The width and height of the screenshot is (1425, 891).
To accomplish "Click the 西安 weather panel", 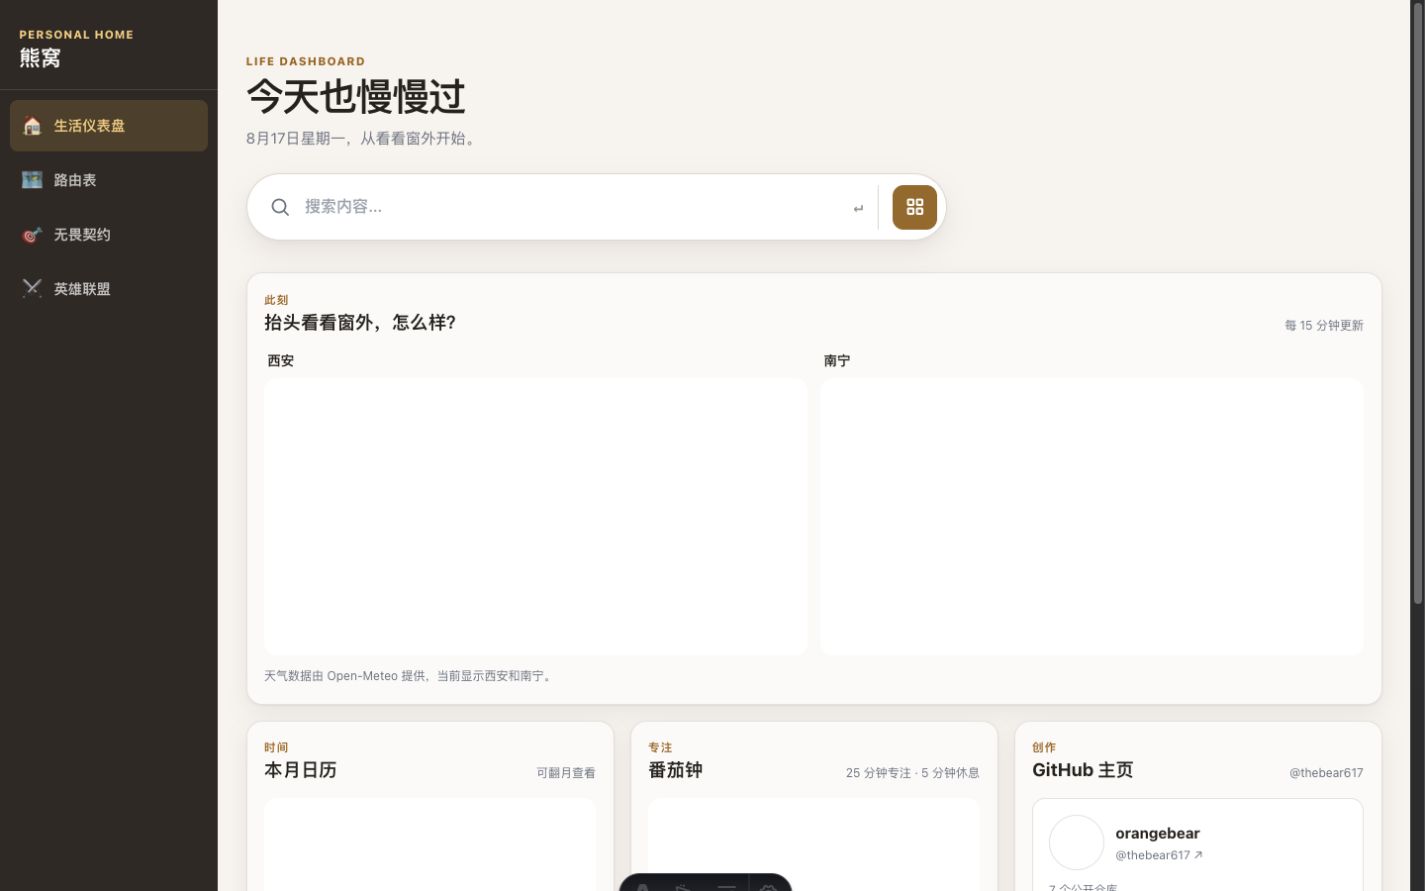I will coord(536,516).
